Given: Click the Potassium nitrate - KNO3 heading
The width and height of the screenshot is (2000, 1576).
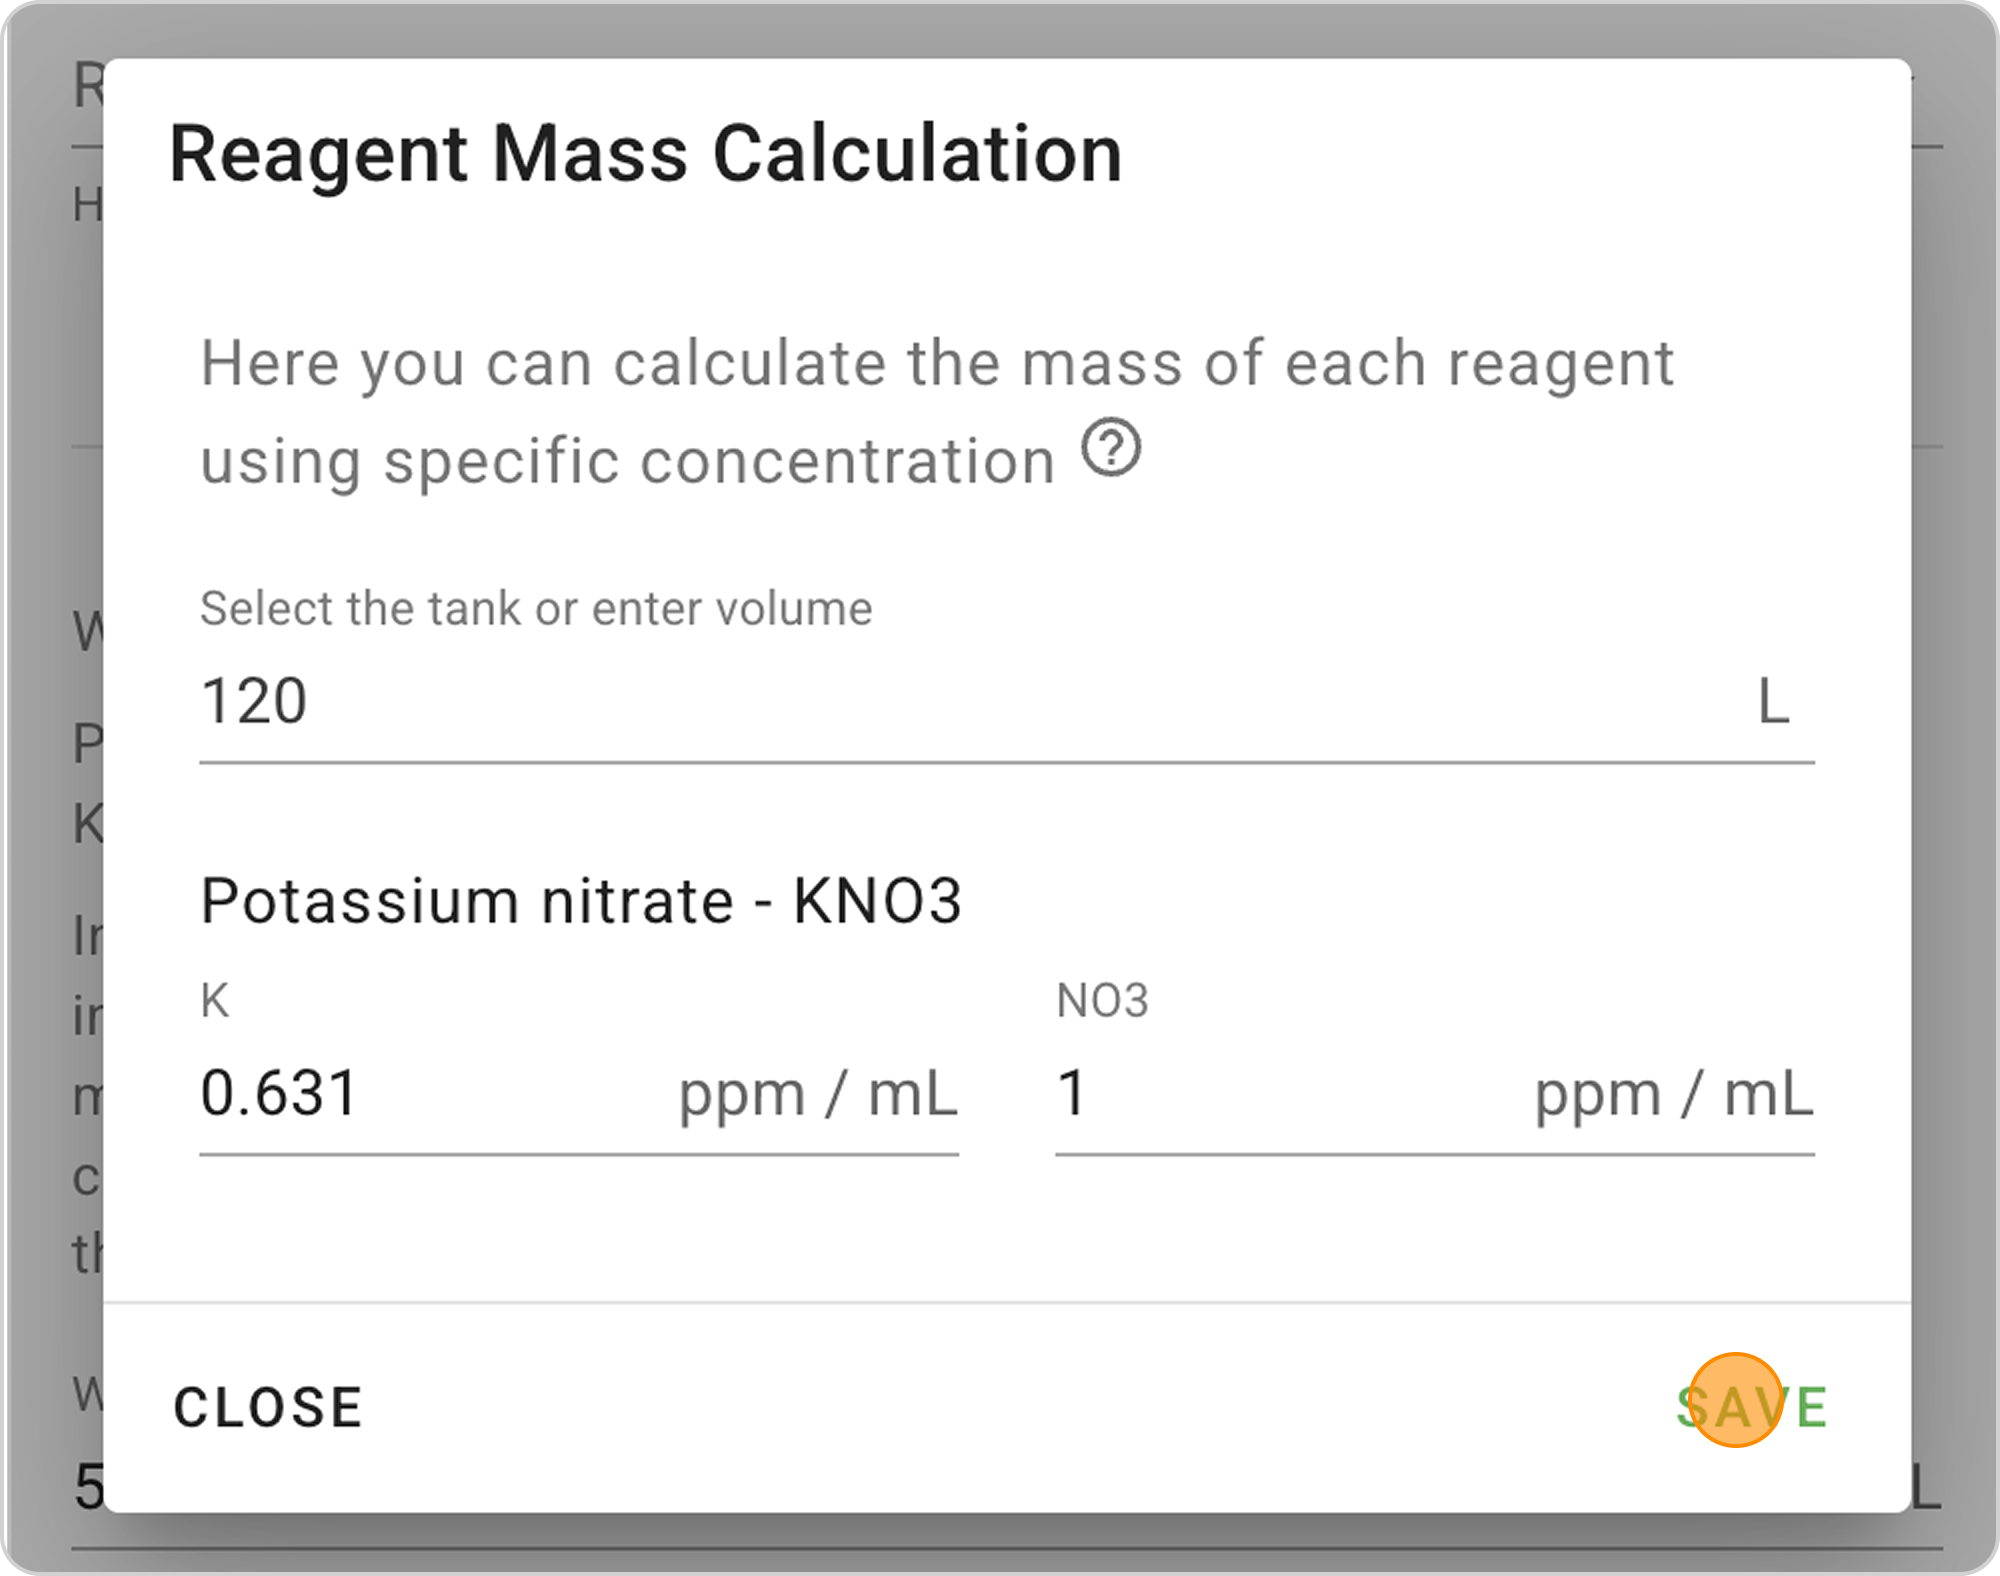Looking at the screenshot, I should [x=580, y=900].
